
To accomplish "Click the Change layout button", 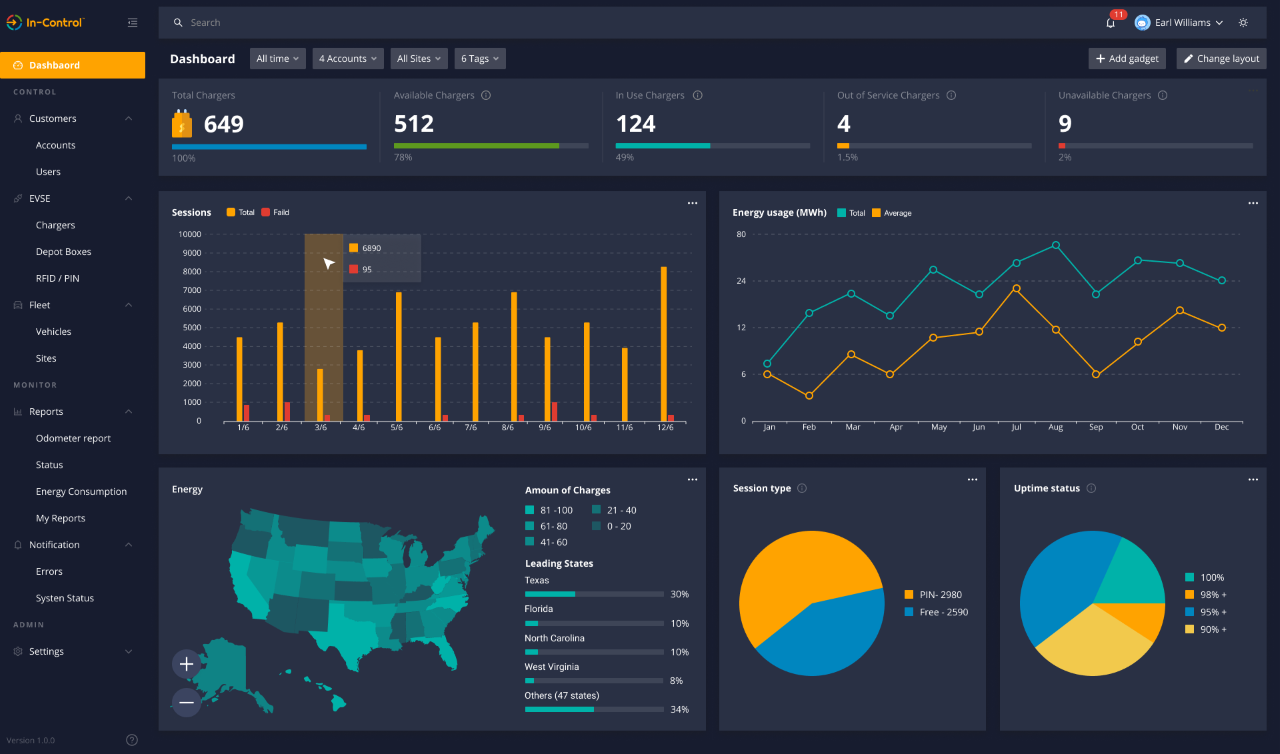I will pos(1221,59).
